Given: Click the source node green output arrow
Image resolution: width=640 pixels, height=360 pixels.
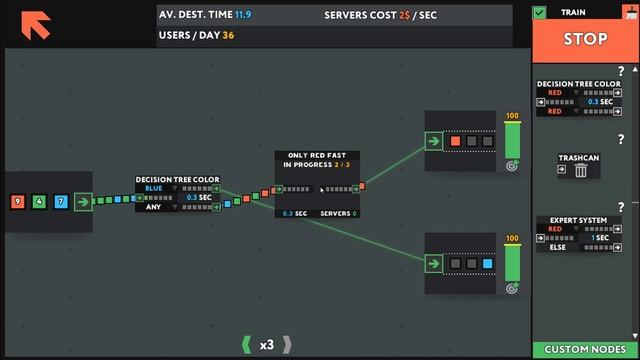Looking at the screenshot, I should pos(83,202).
